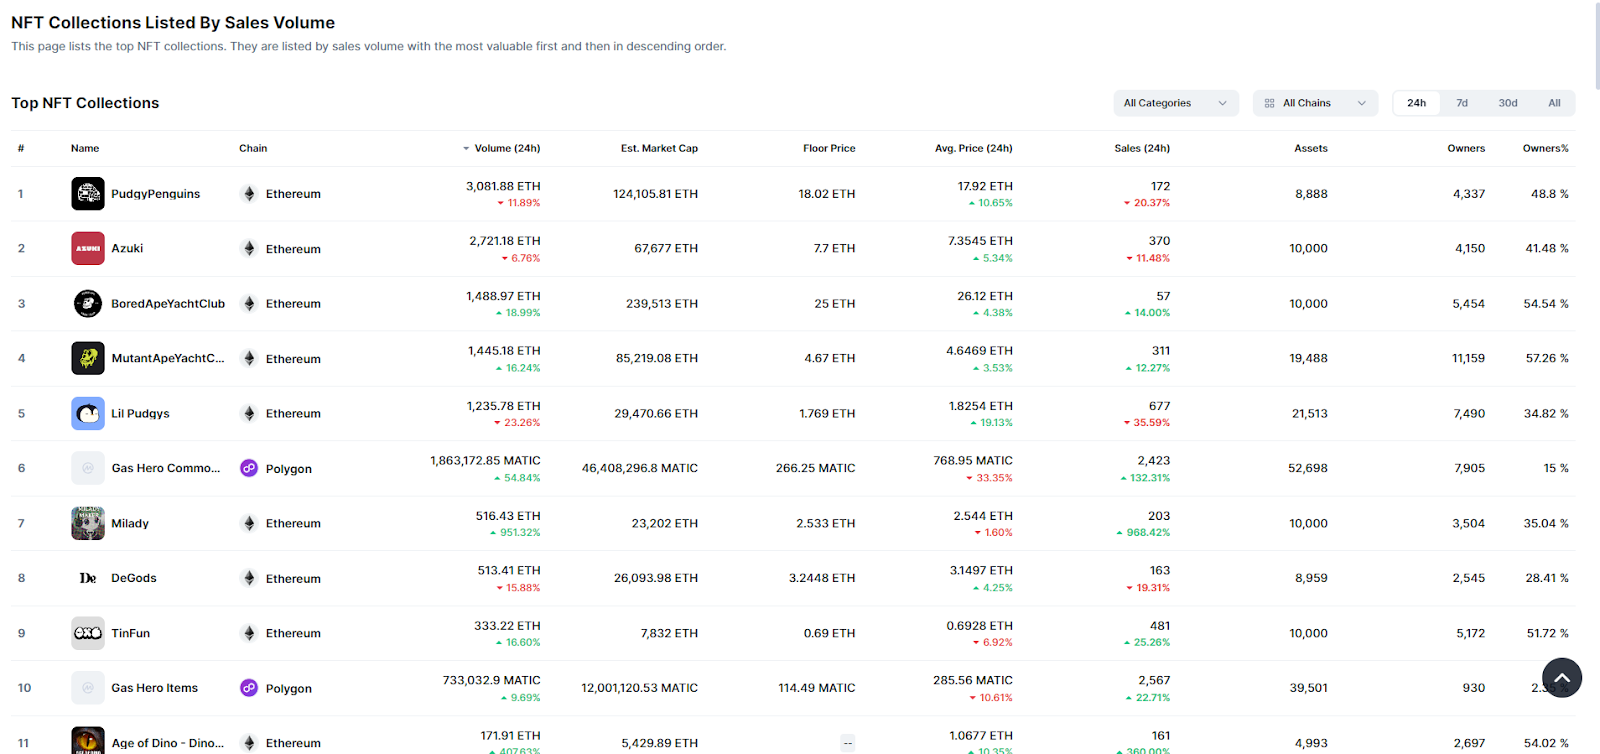Select the 24h time range tab
This screenshot has width=1600, height=754.
[x=1416, y=103]
